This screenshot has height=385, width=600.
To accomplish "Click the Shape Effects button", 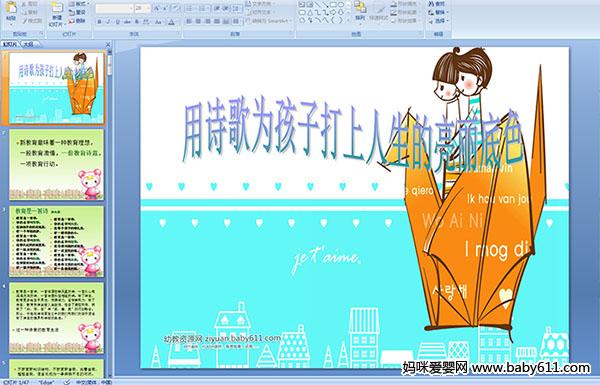I will click(405, 21).
